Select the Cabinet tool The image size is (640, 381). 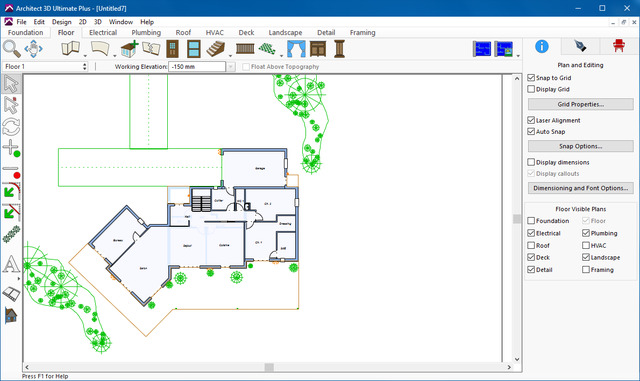click(x=318, y=49)
